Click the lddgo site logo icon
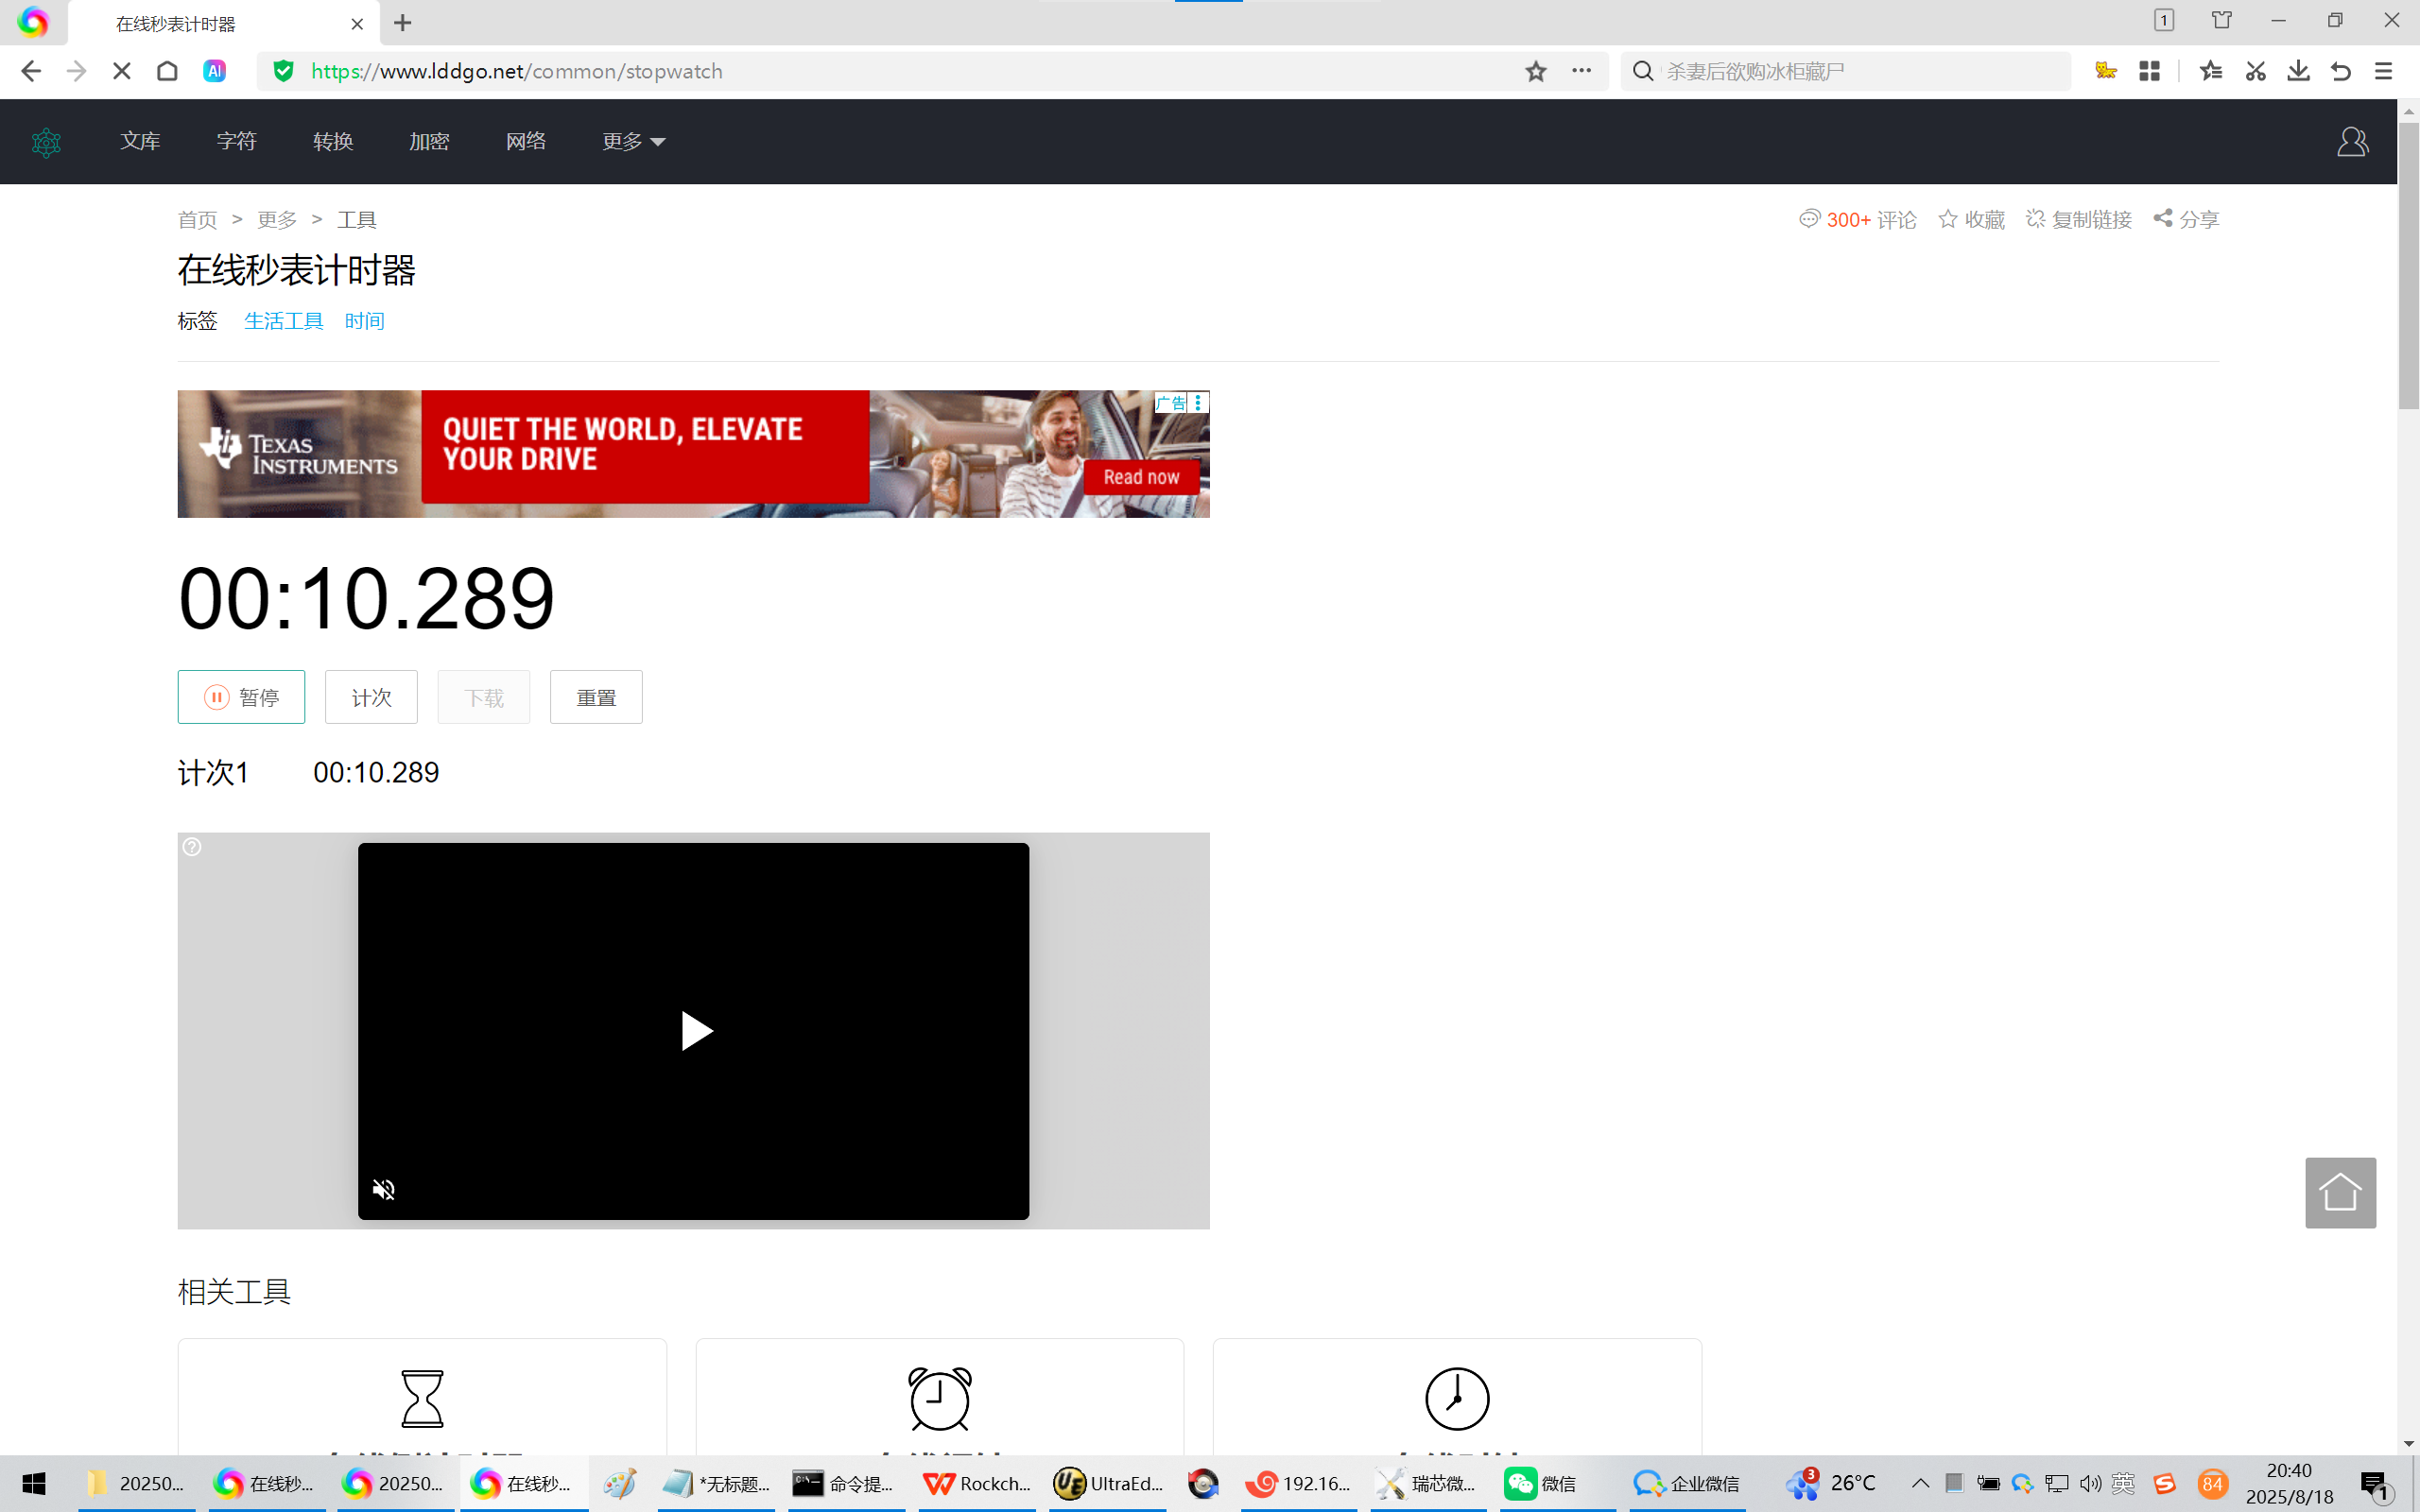The height and width of the screenshot is (1512, 2420). (46, 142)
